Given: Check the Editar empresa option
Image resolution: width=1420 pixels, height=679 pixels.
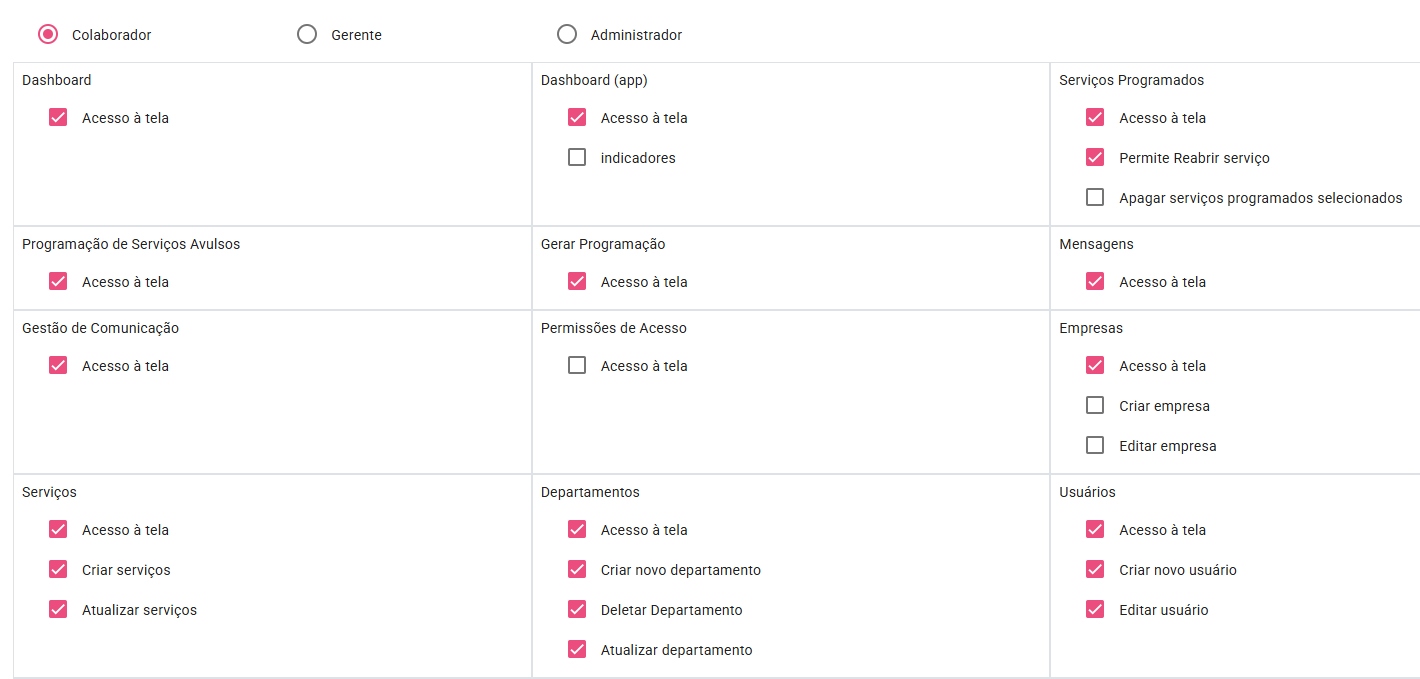Looking at the screenshot, I should (1095, 445).
